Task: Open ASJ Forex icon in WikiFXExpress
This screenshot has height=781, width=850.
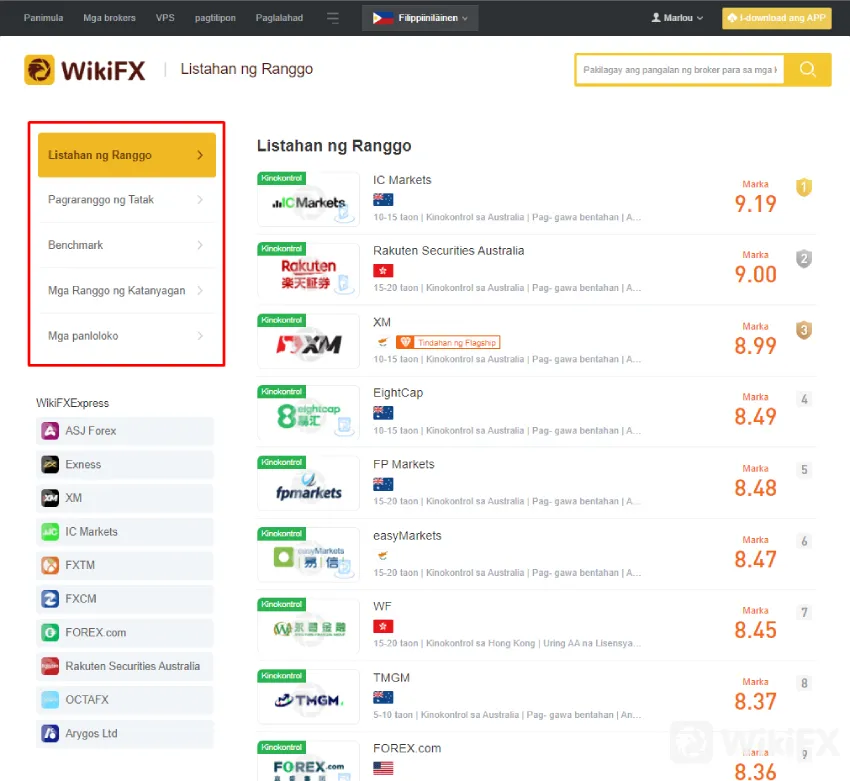Action: [x=50, y=431]
